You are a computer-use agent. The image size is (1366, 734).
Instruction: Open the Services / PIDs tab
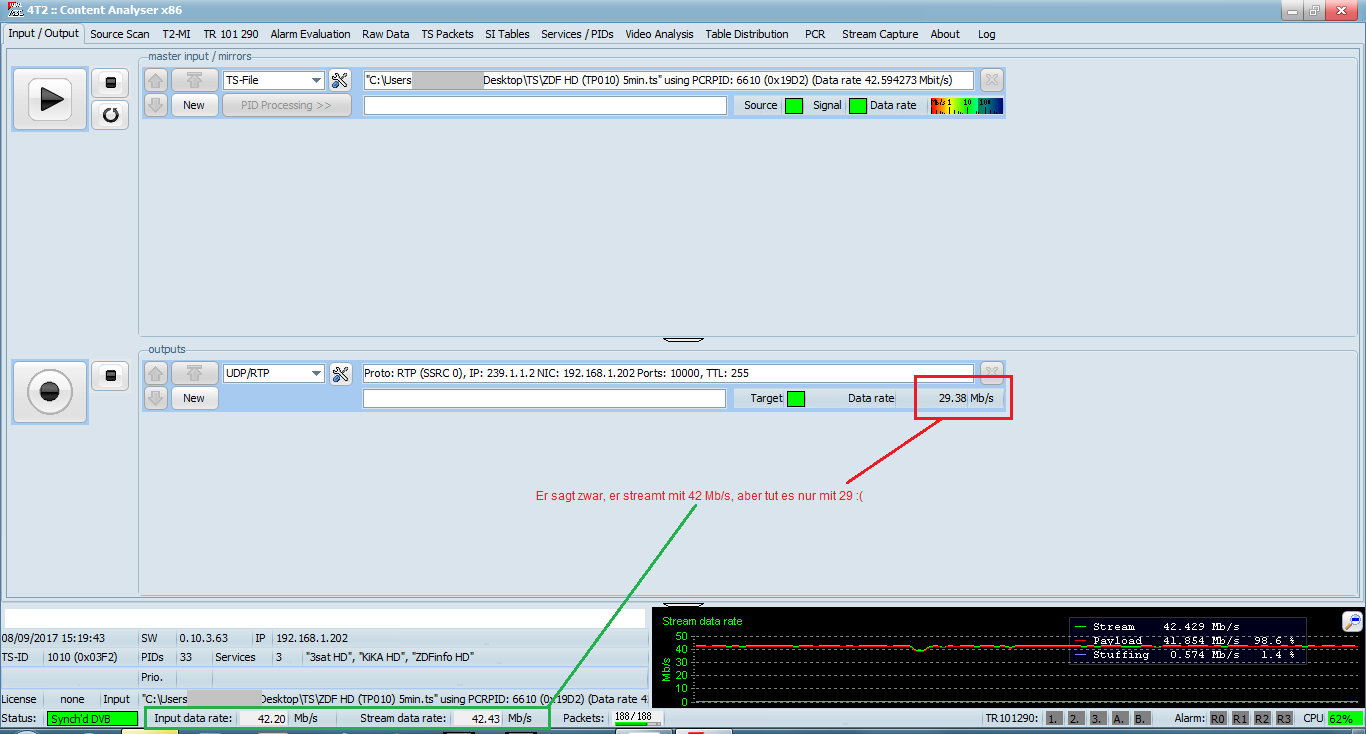click(577, 34)
